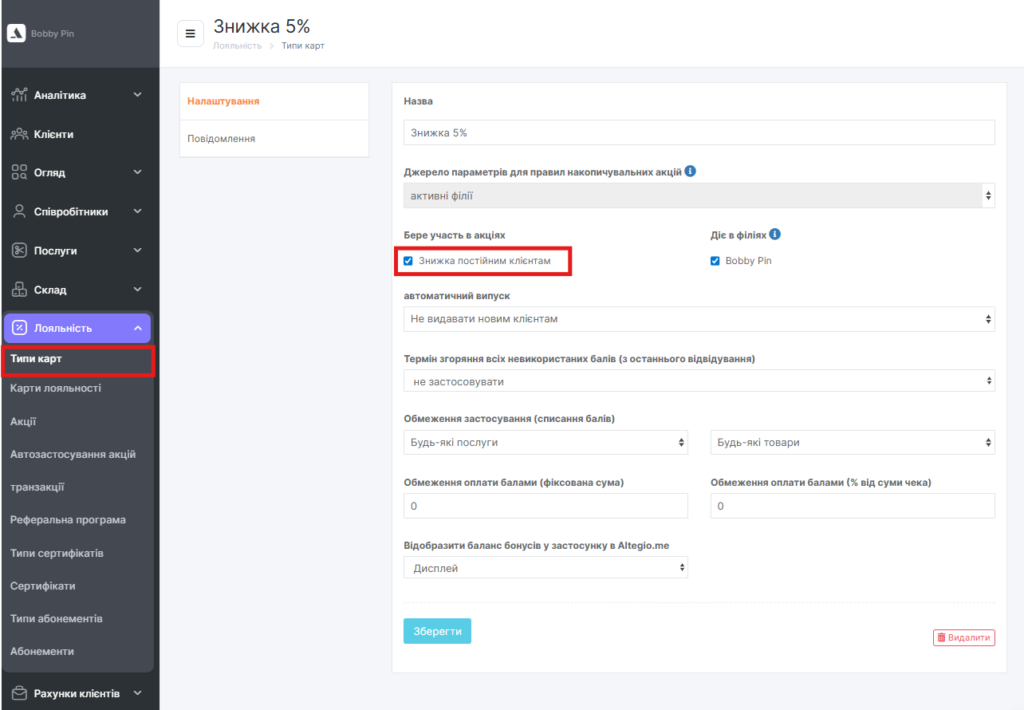Click the Altegio logo icon

[16, 33]
